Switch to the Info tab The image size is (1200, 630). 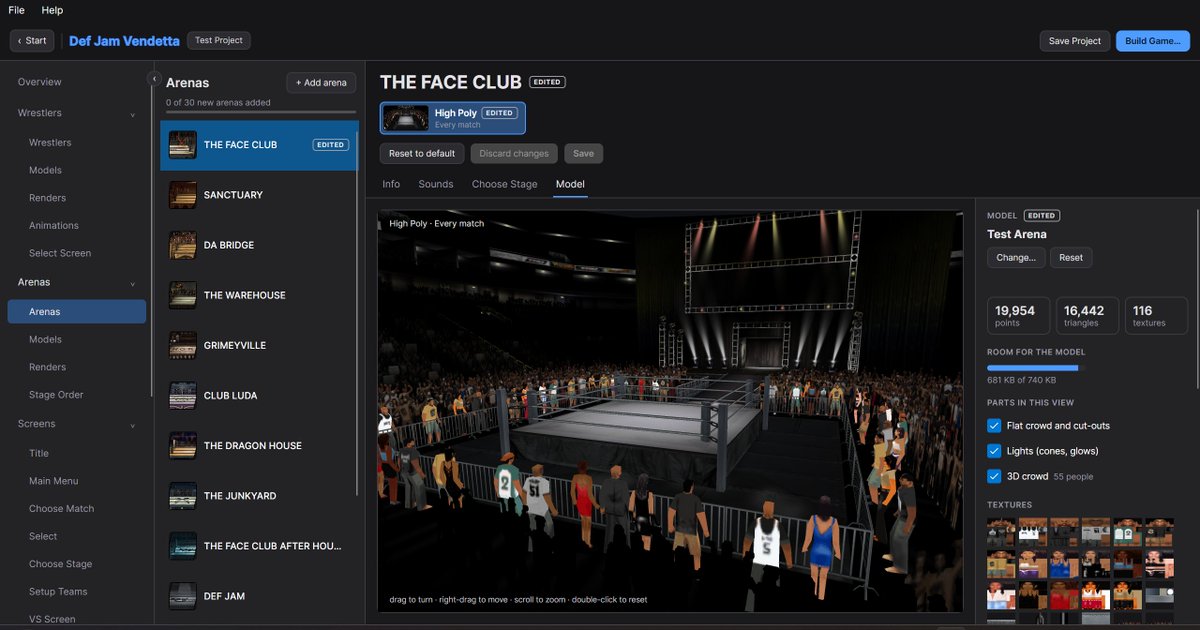tap(391, 184)
